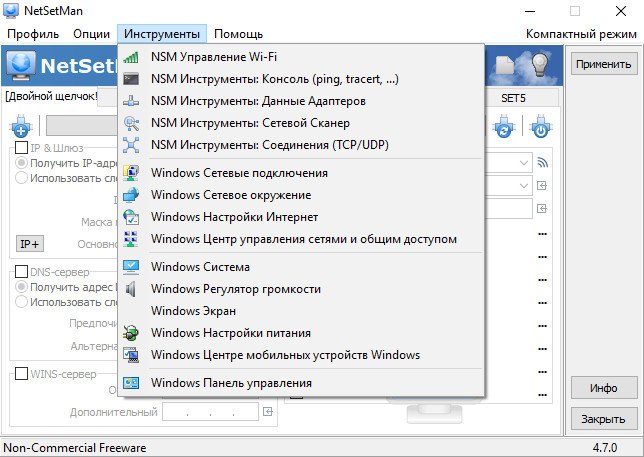Click the Применить button
Viewport: 644px width, 457px height.
click(603, 64)
